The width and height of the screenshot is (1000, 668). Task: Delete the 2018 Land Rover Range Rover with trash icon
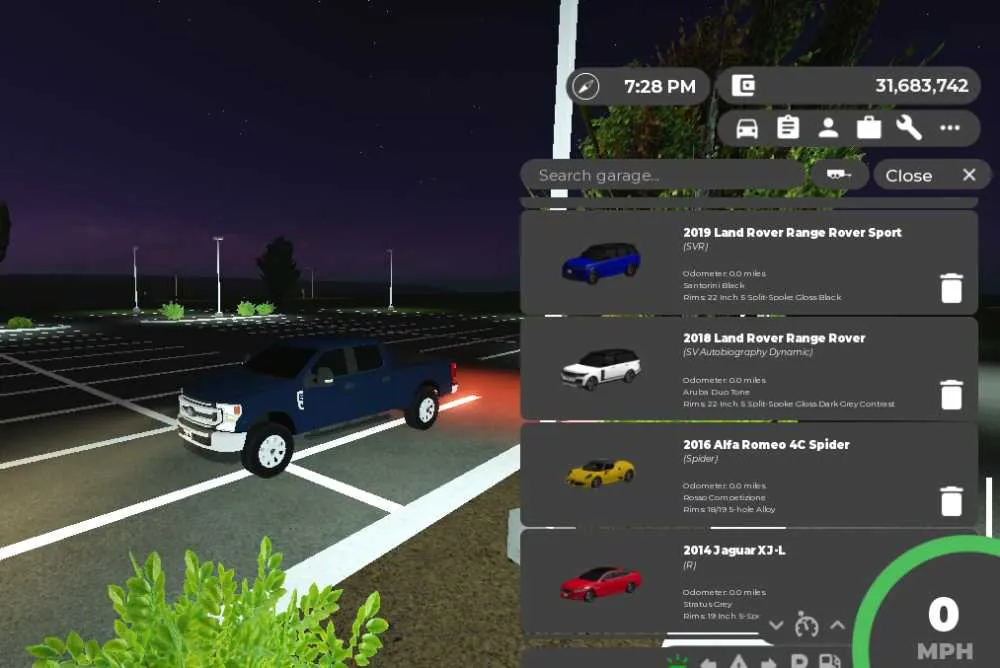coord(951,394)
